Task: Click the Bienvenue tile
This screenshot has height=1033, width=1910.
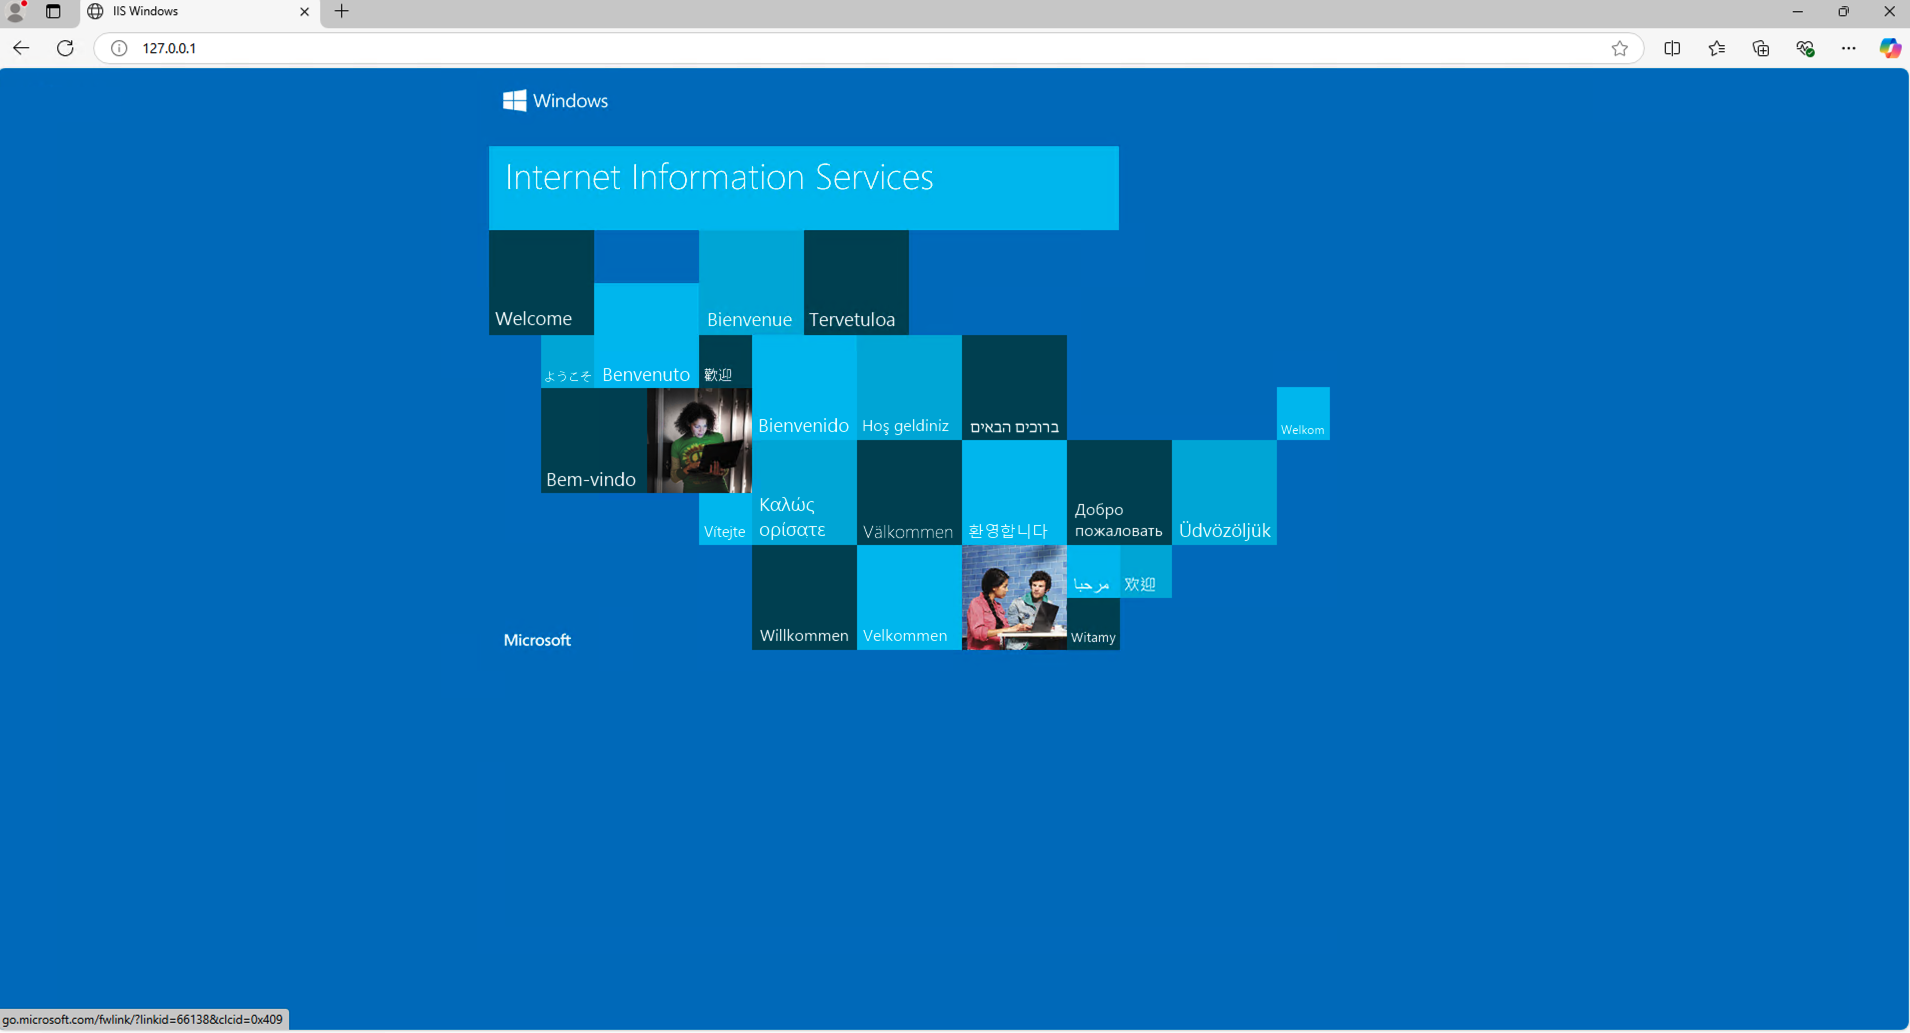Action: tap(751, 282)
